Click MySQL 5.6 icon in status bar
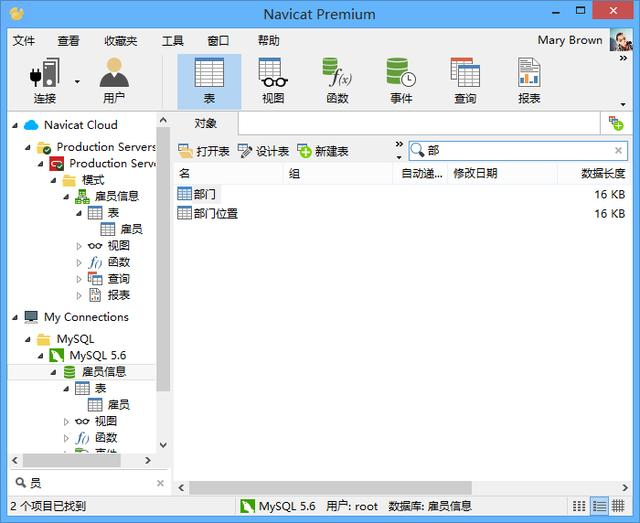The width and height of the screenshot is (640, 523). 247,506
